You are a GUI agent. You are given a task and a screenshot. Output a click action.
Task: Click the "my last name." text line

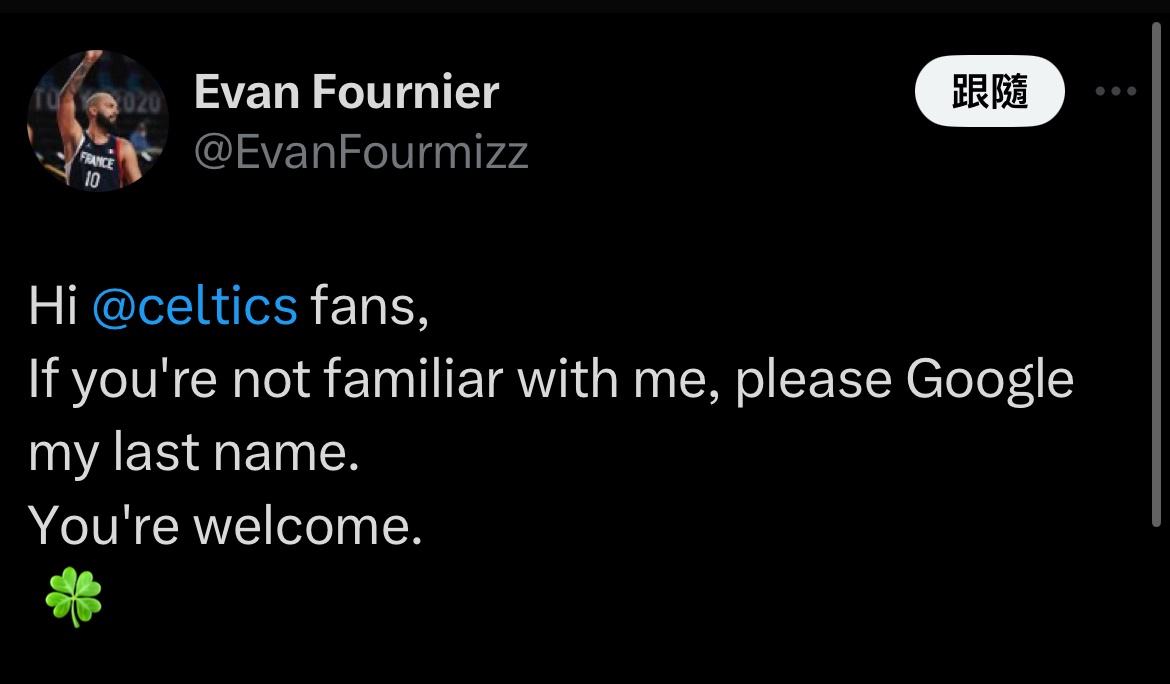click(193, 453)
